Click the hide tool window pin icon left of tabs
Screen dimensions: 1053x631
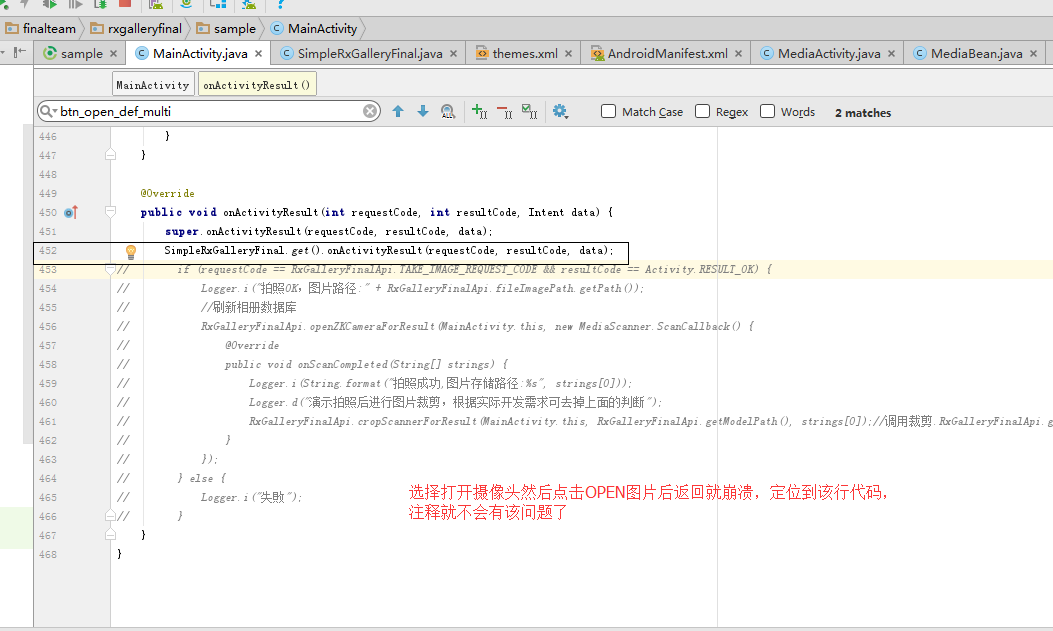tap(20, 52)
